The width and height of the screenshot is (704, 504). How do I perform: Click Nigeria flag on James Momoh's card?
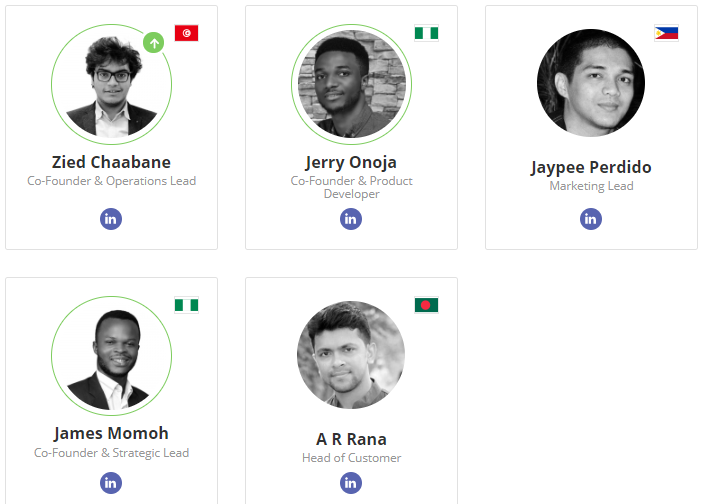pos(186,305)
